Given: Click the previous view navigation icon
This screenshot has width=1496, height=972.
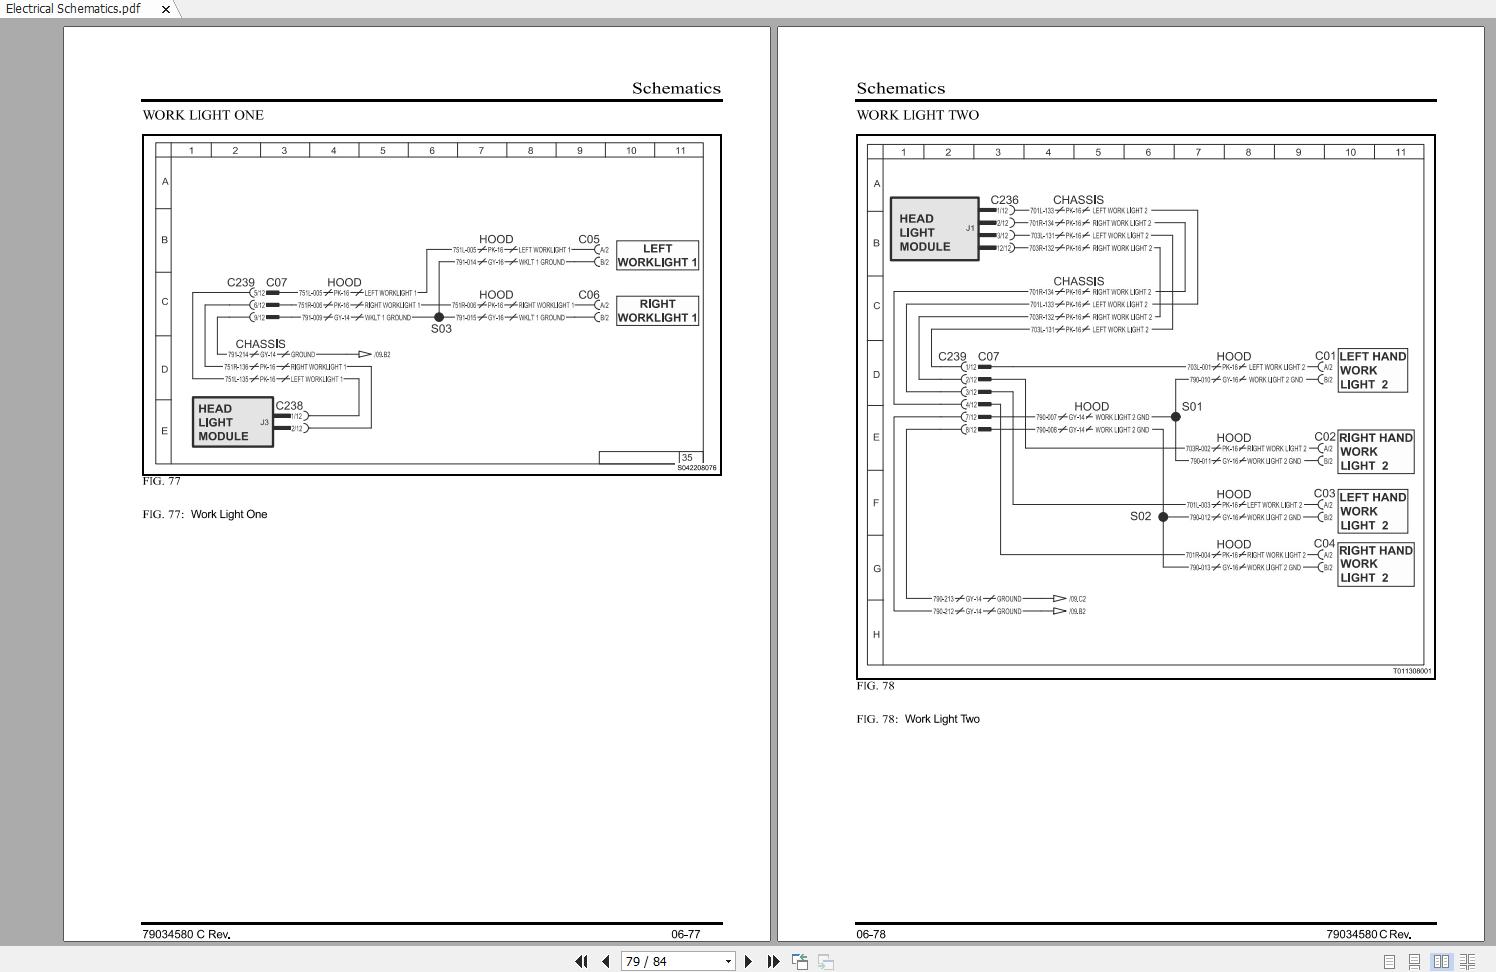Looking at the screenshot, I should [800, 961].
